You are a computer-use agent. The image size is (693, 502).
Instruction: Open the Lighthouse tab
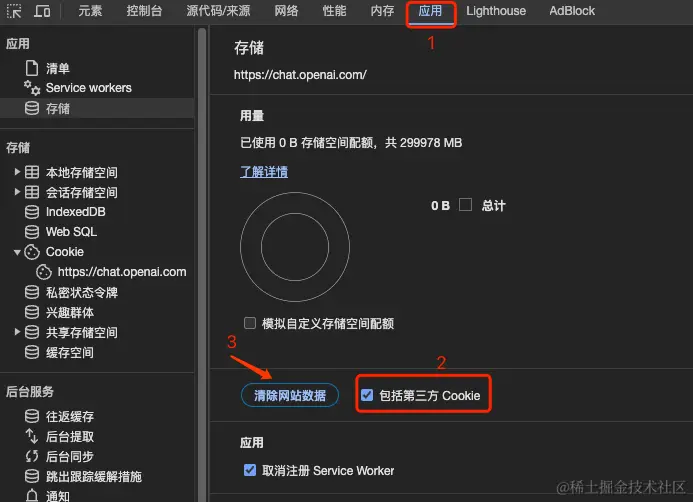tap(496, 11)
